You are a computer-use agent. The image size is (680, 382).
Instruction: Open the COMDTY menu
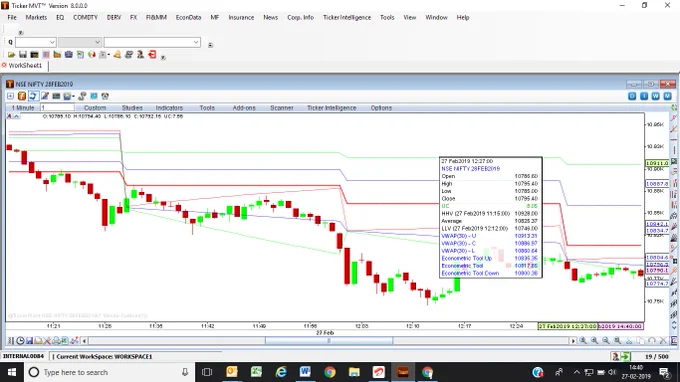pos(85,17)
